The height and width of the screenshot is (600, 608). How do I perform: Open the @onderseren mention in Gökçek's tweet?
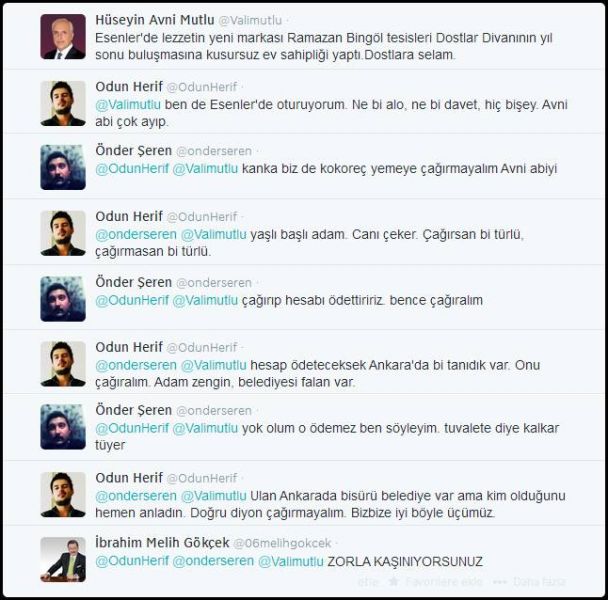pos(213,561)
